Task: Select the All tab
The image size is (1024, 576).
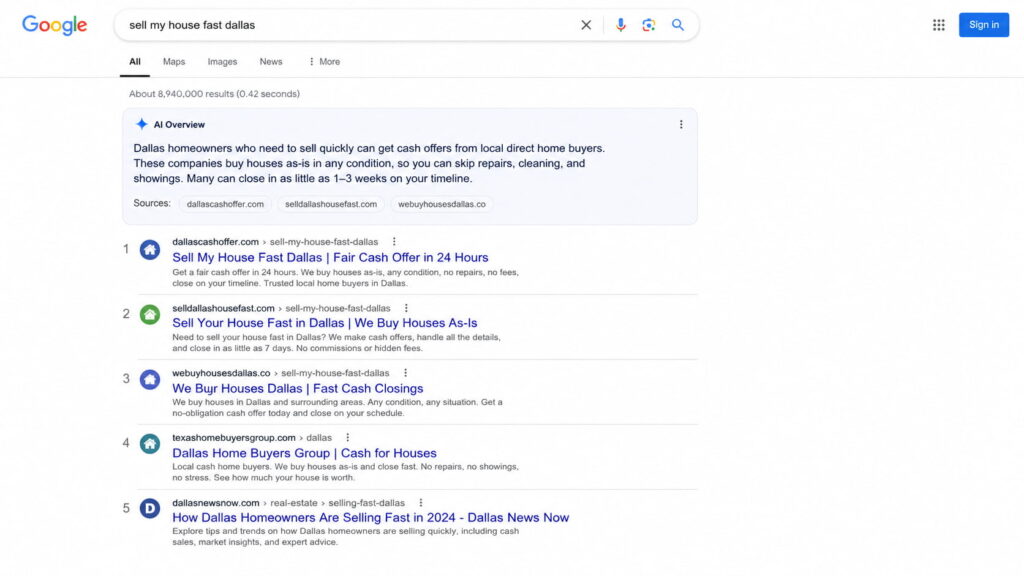Action: click(135, 62)
